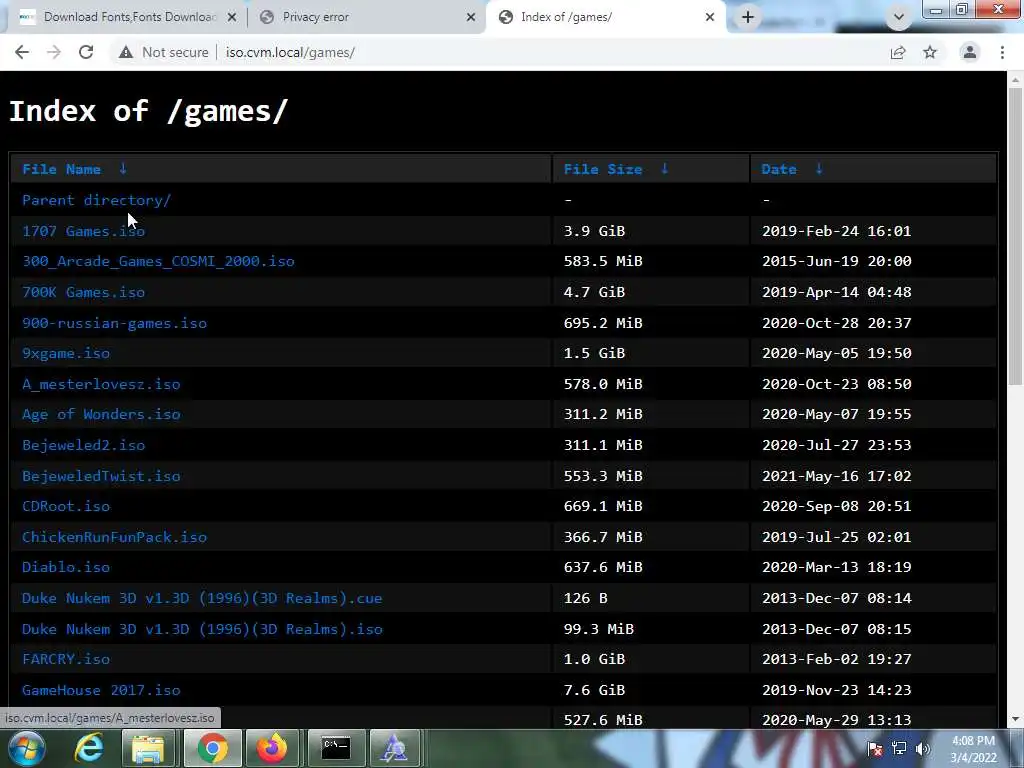Open 900-russian-games.iso
Screen dimensions: 1024x768
pyautogui.click(x=114, y=323)
